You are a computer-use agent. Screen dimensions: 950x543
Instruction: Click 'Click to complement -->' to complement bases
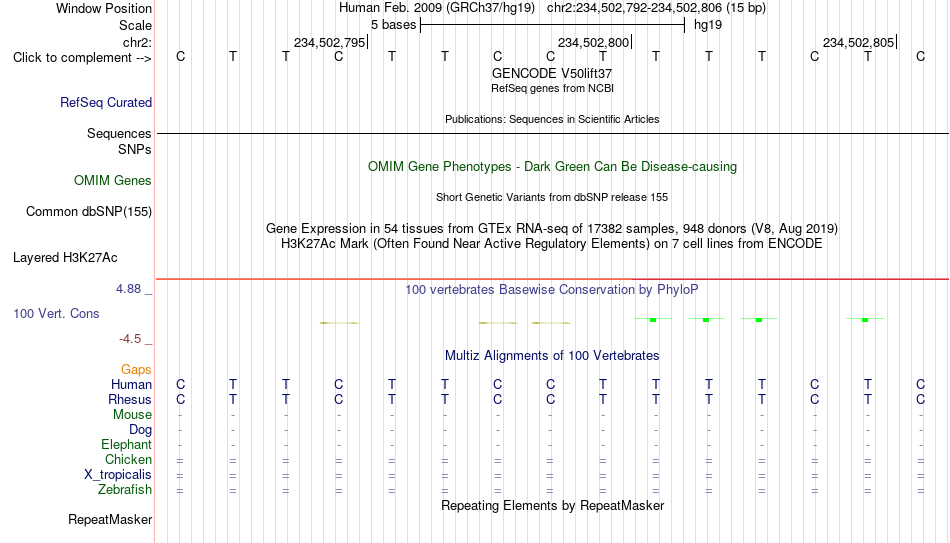point(82,58)
